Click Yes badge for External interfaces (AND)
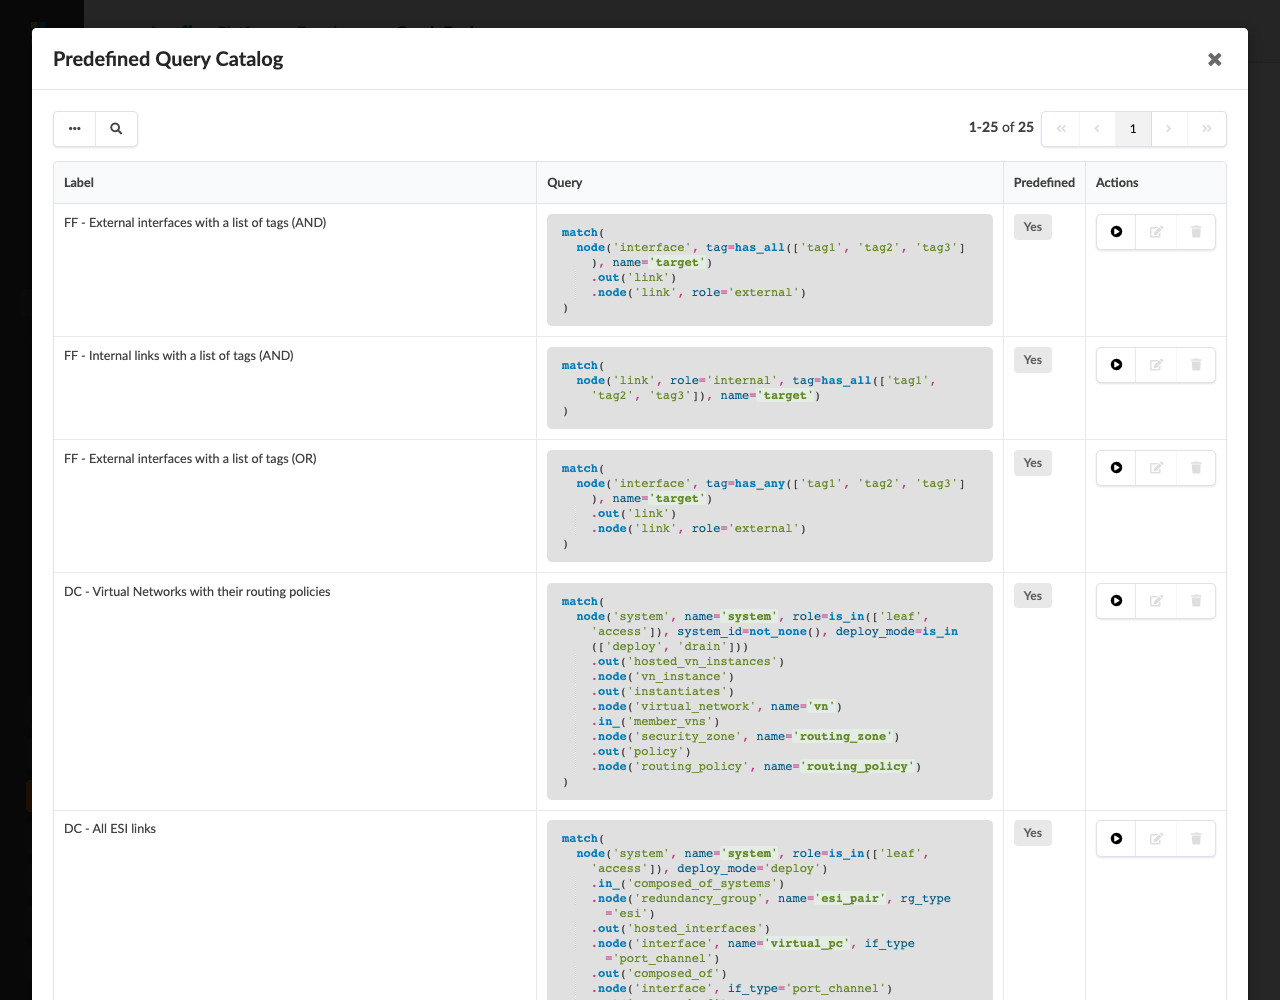 coord(1033,227)
